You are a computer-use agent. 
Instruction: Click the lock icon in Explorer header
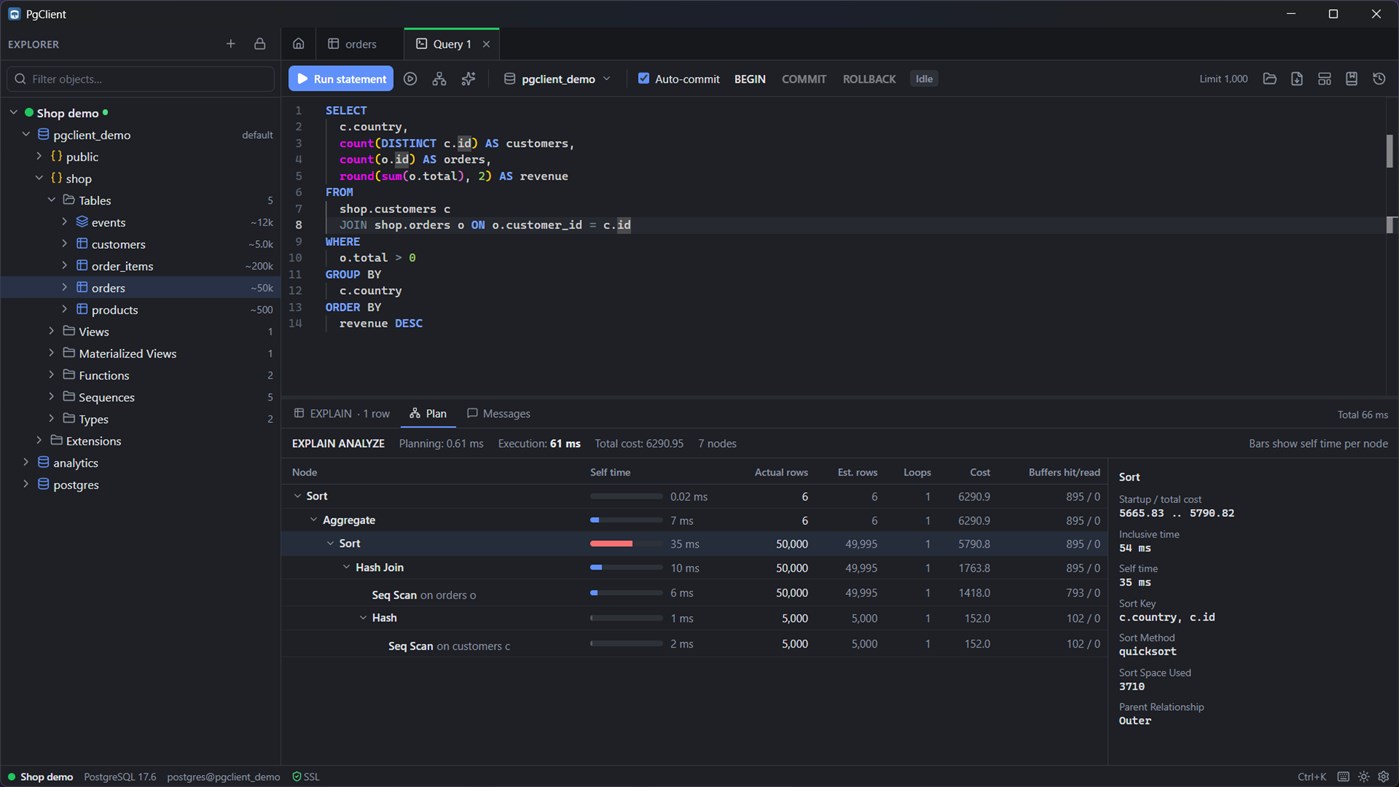[260, 44]
